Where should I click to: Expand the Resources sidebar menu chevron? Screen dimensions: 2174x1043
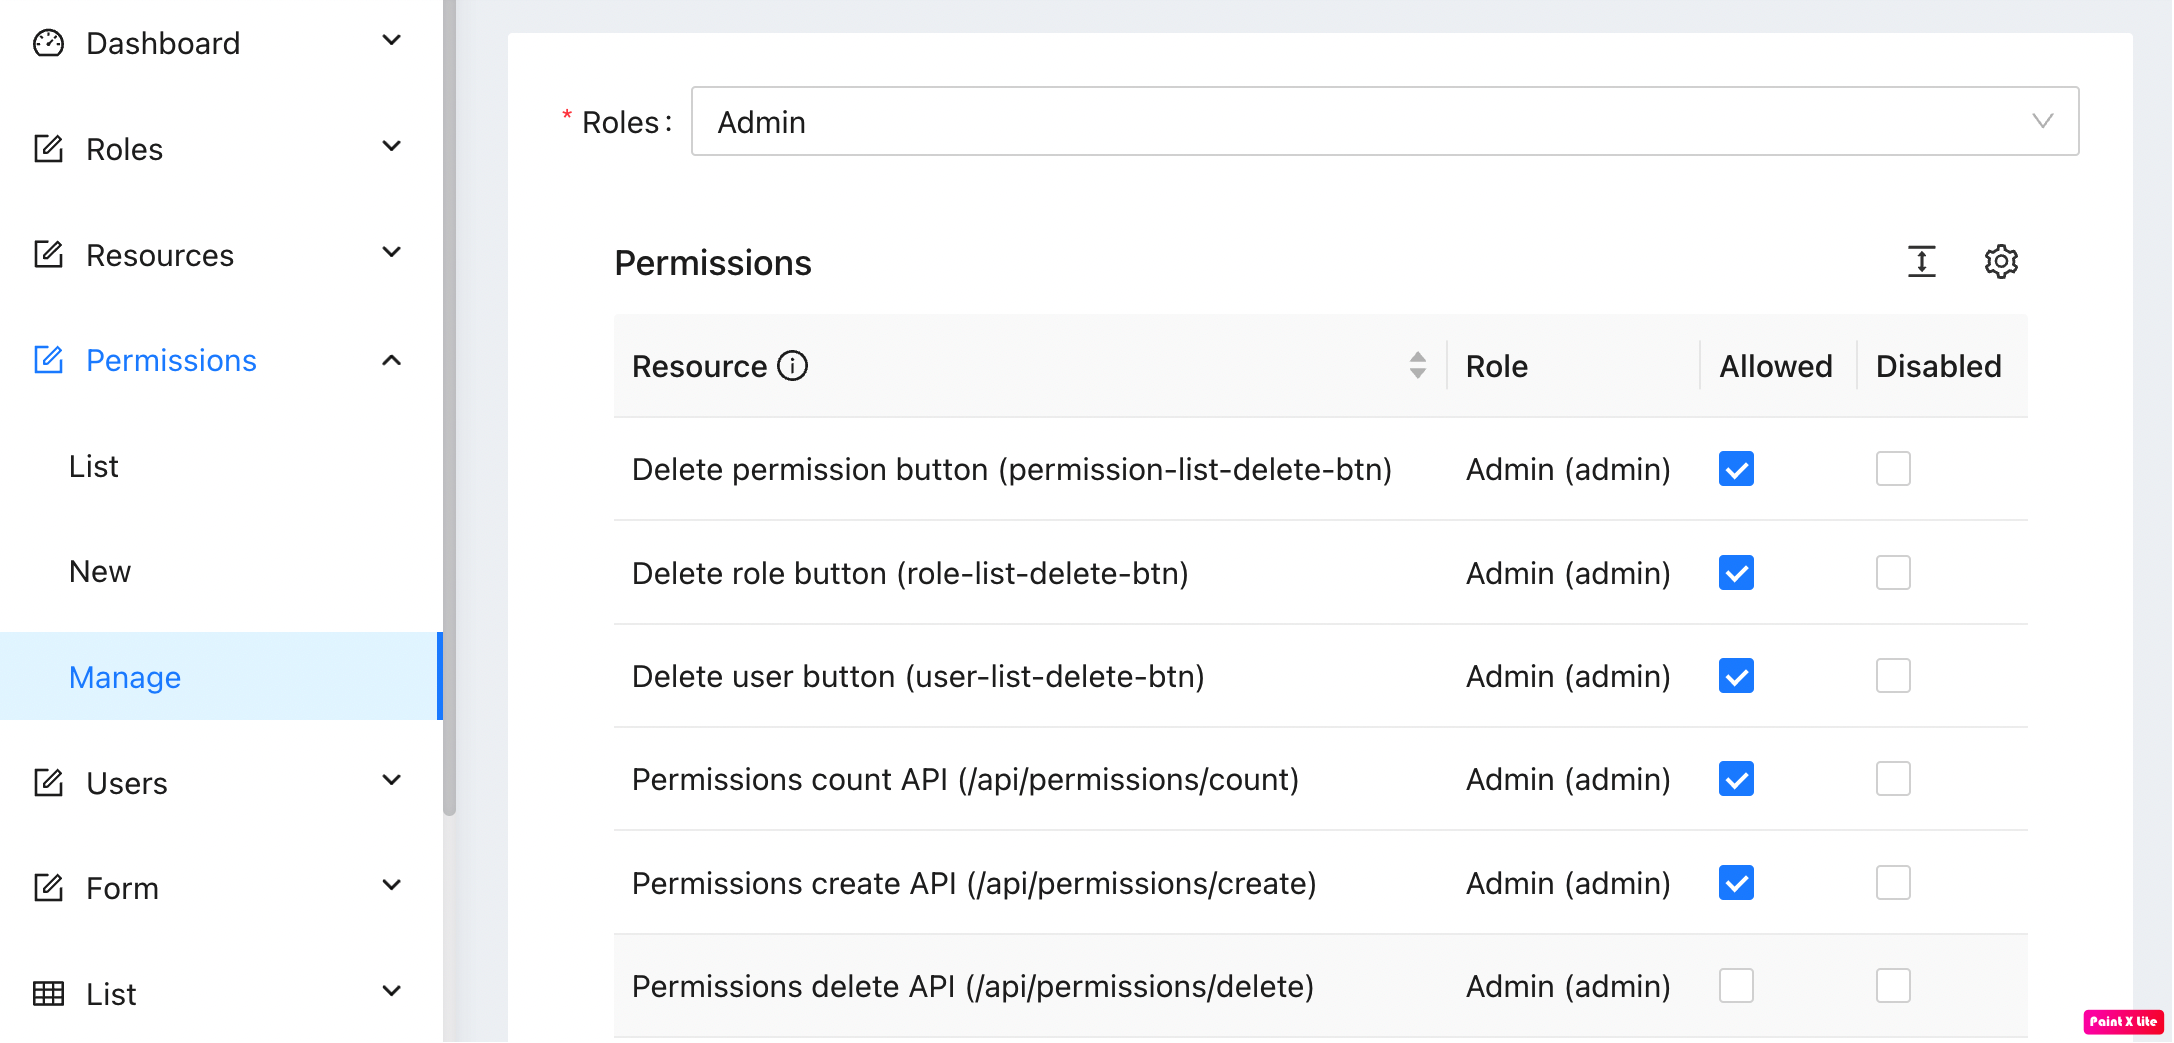(392, 253)
